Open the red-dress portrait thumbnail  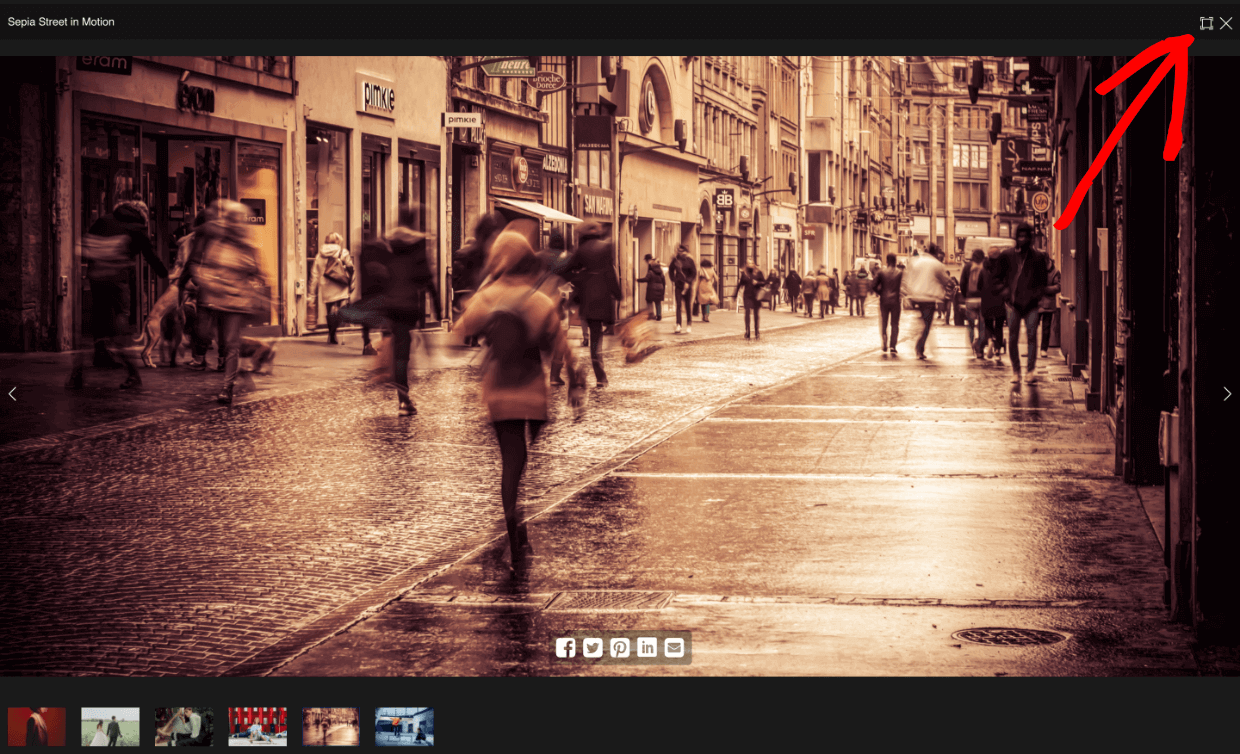(x=37, y=726)
